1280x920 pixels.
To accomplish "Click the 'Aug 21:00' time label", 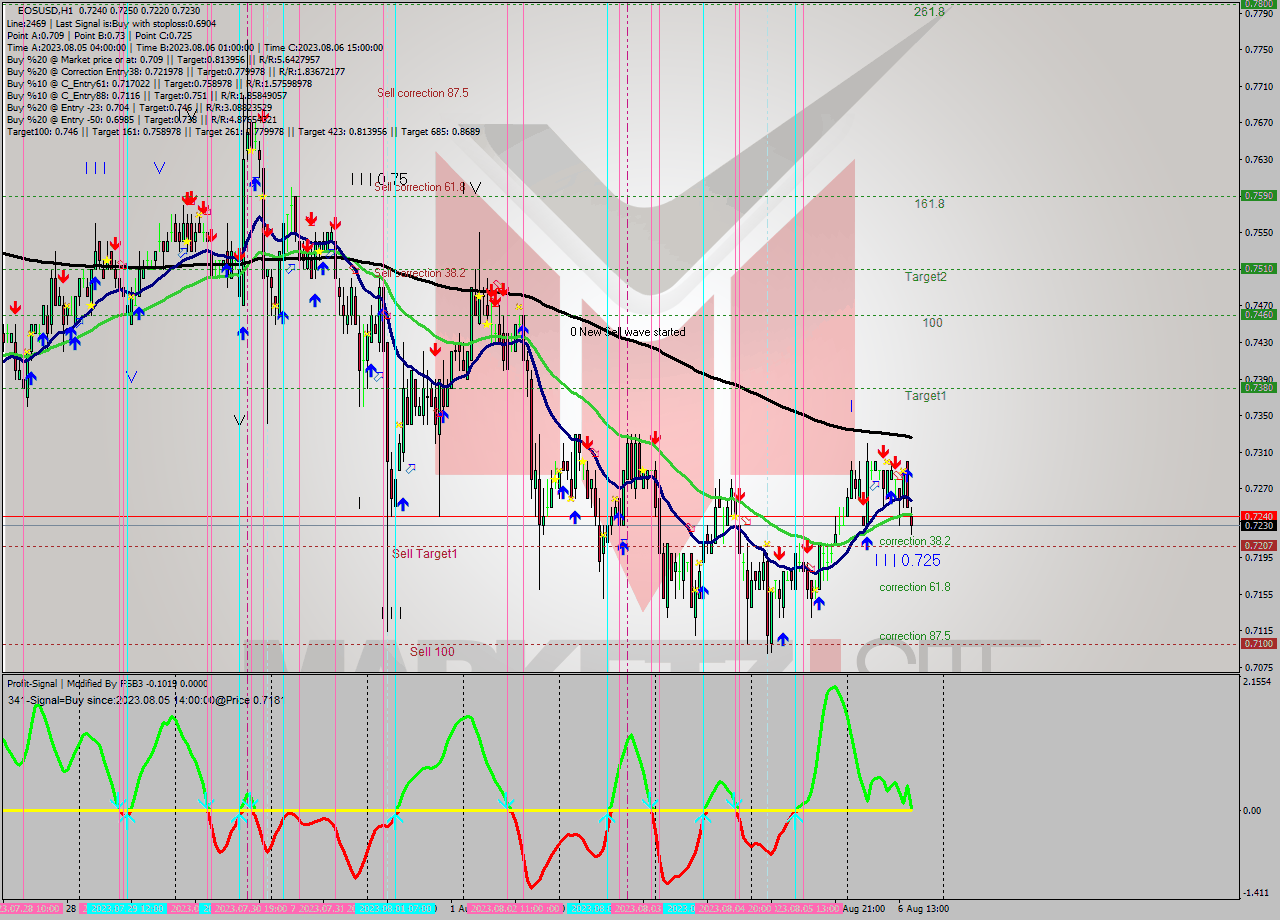I will coord(862,909).
